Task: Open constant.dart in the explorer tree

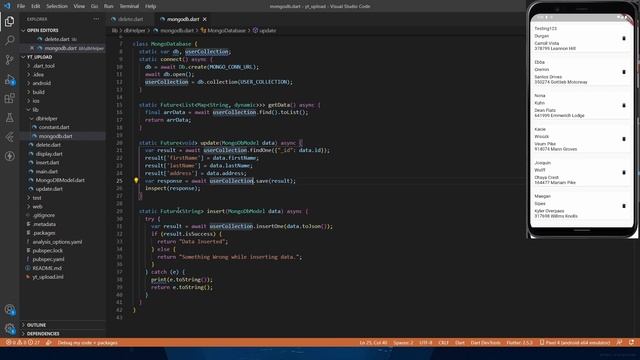Action: [x=54, y=127]
